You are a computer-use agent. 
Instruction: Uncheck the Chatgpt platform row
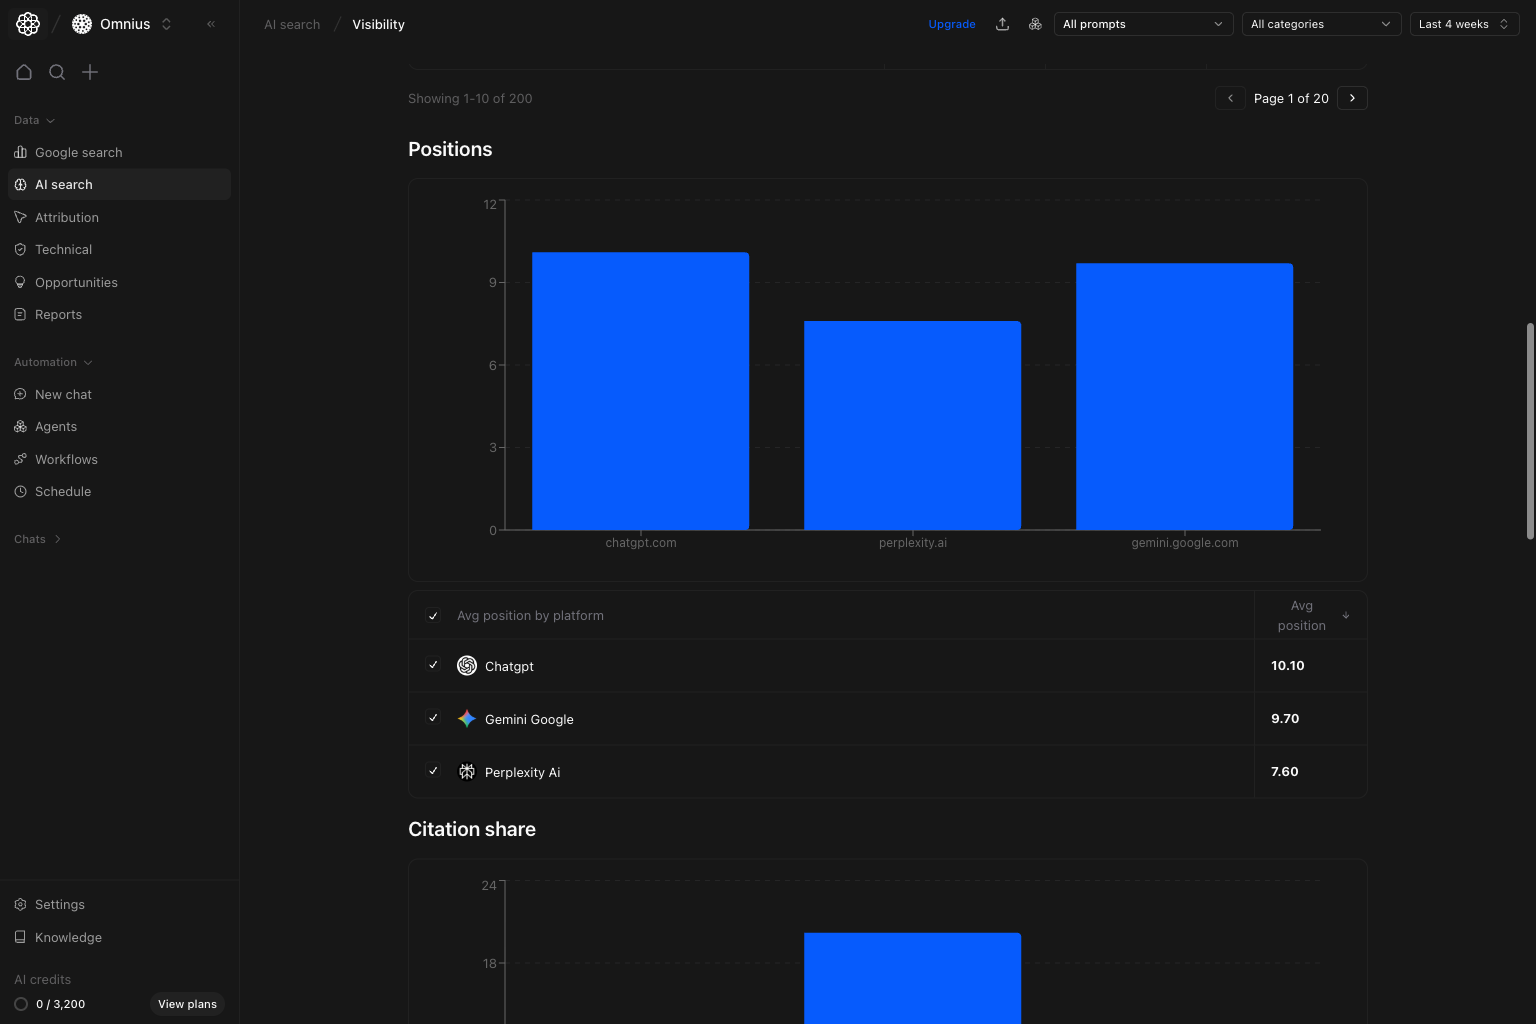tap(433, 665)
